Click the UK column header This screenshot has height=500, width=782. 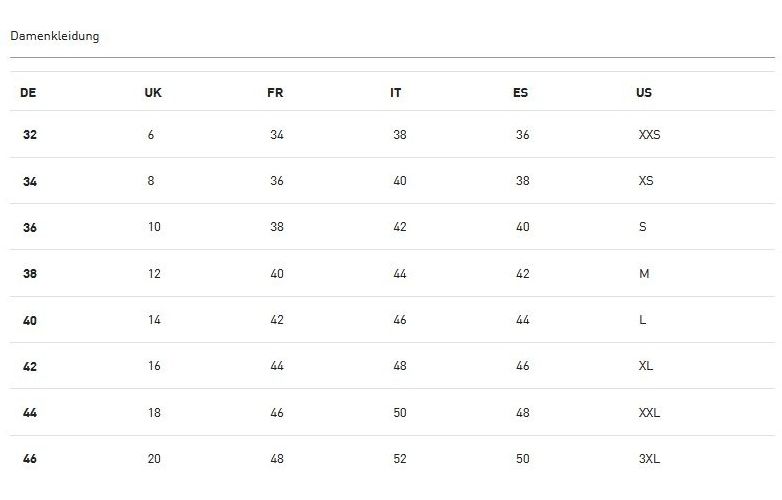pos(153,93)
